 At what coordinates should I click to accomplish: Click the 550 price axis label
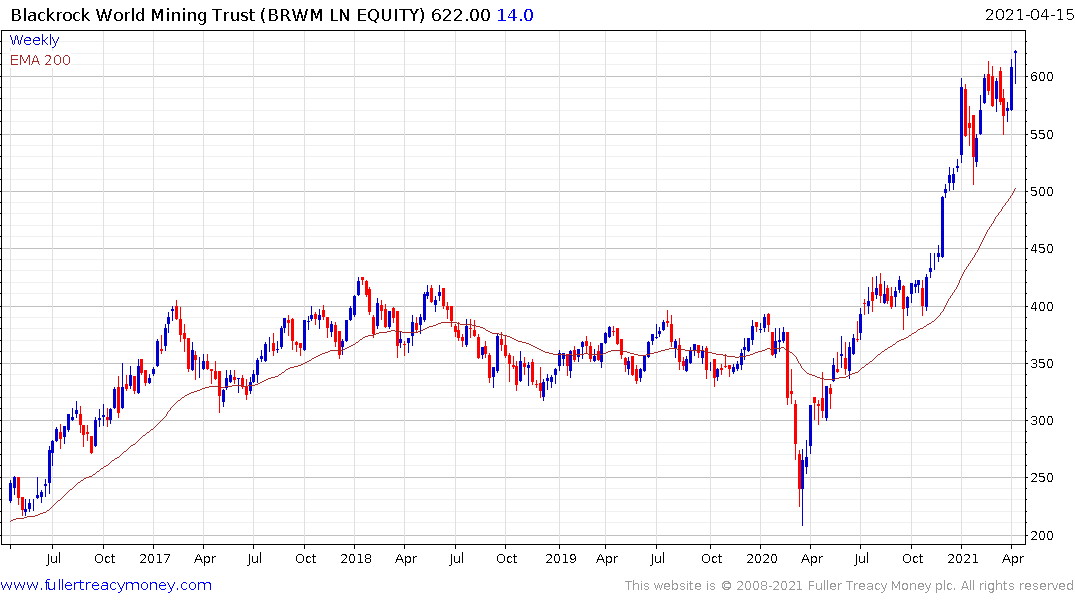[x=1041, y=134]
